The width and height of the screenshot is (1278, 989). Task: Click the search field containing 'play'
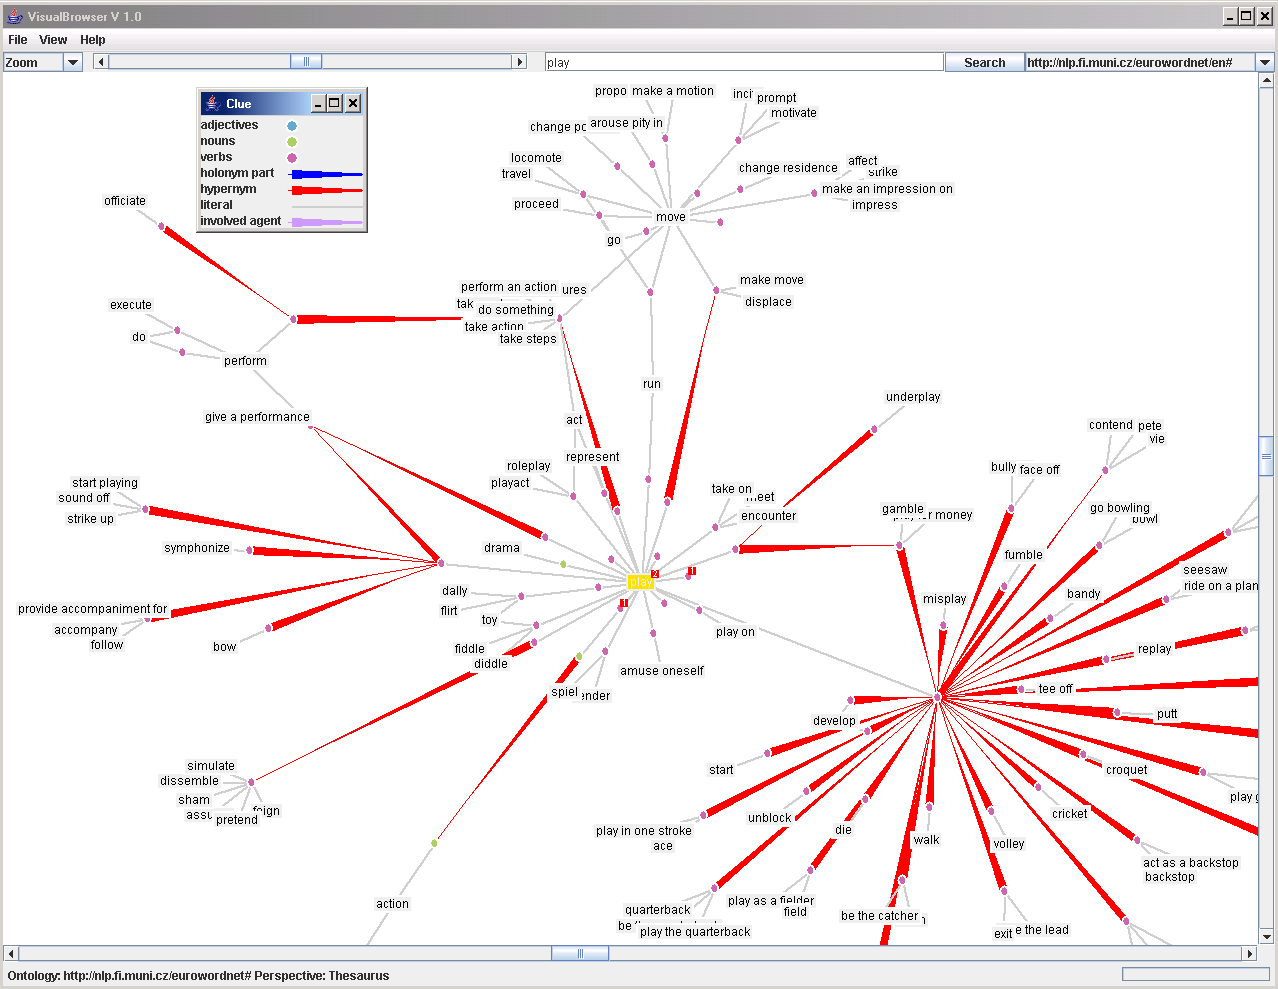744,62
